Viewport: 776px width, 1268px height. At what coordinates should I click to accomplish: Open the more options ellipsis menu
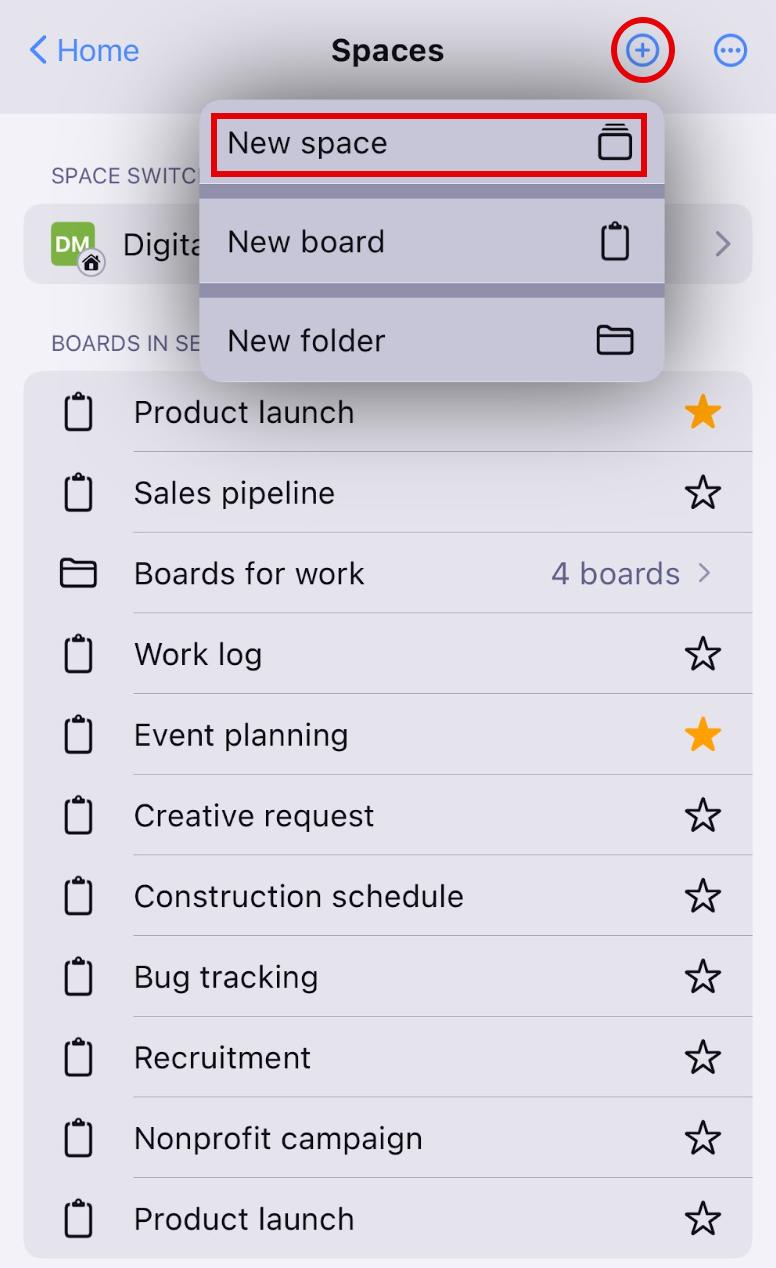pyautogui.click(x=731, y=50)
